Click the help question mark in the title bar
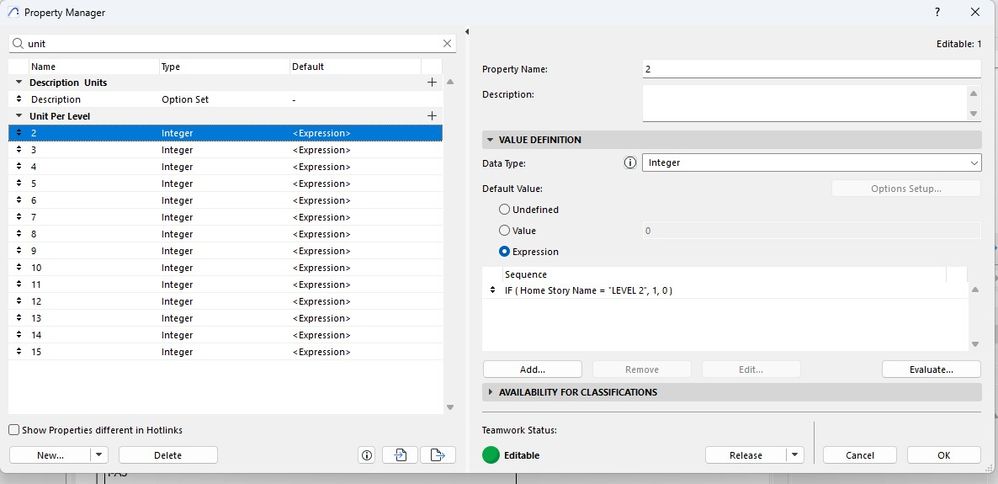The width and height of the screenshot is (998, 484). click(938, 12)
